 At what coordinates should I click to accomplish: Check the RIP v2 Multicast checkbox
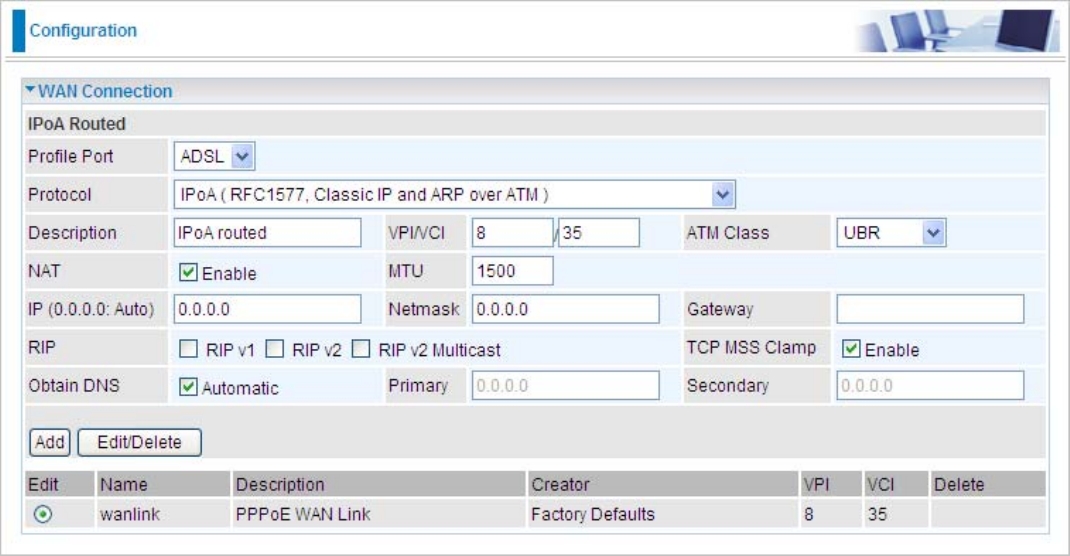point(360,349)
